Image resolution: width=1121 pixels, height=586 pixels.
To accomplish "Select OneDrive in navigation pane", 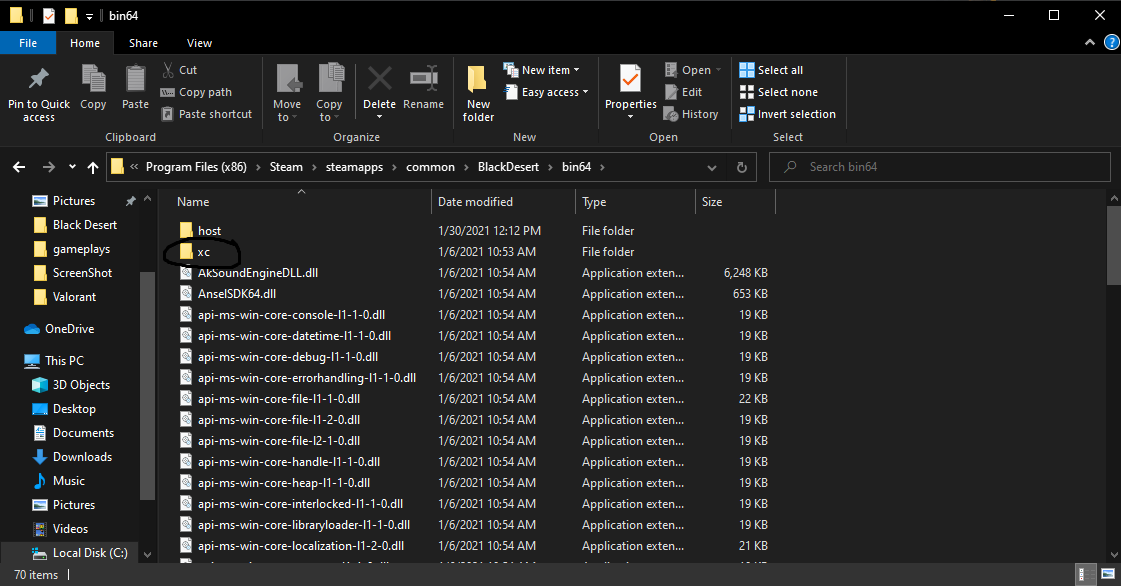I will click(69, 329).
